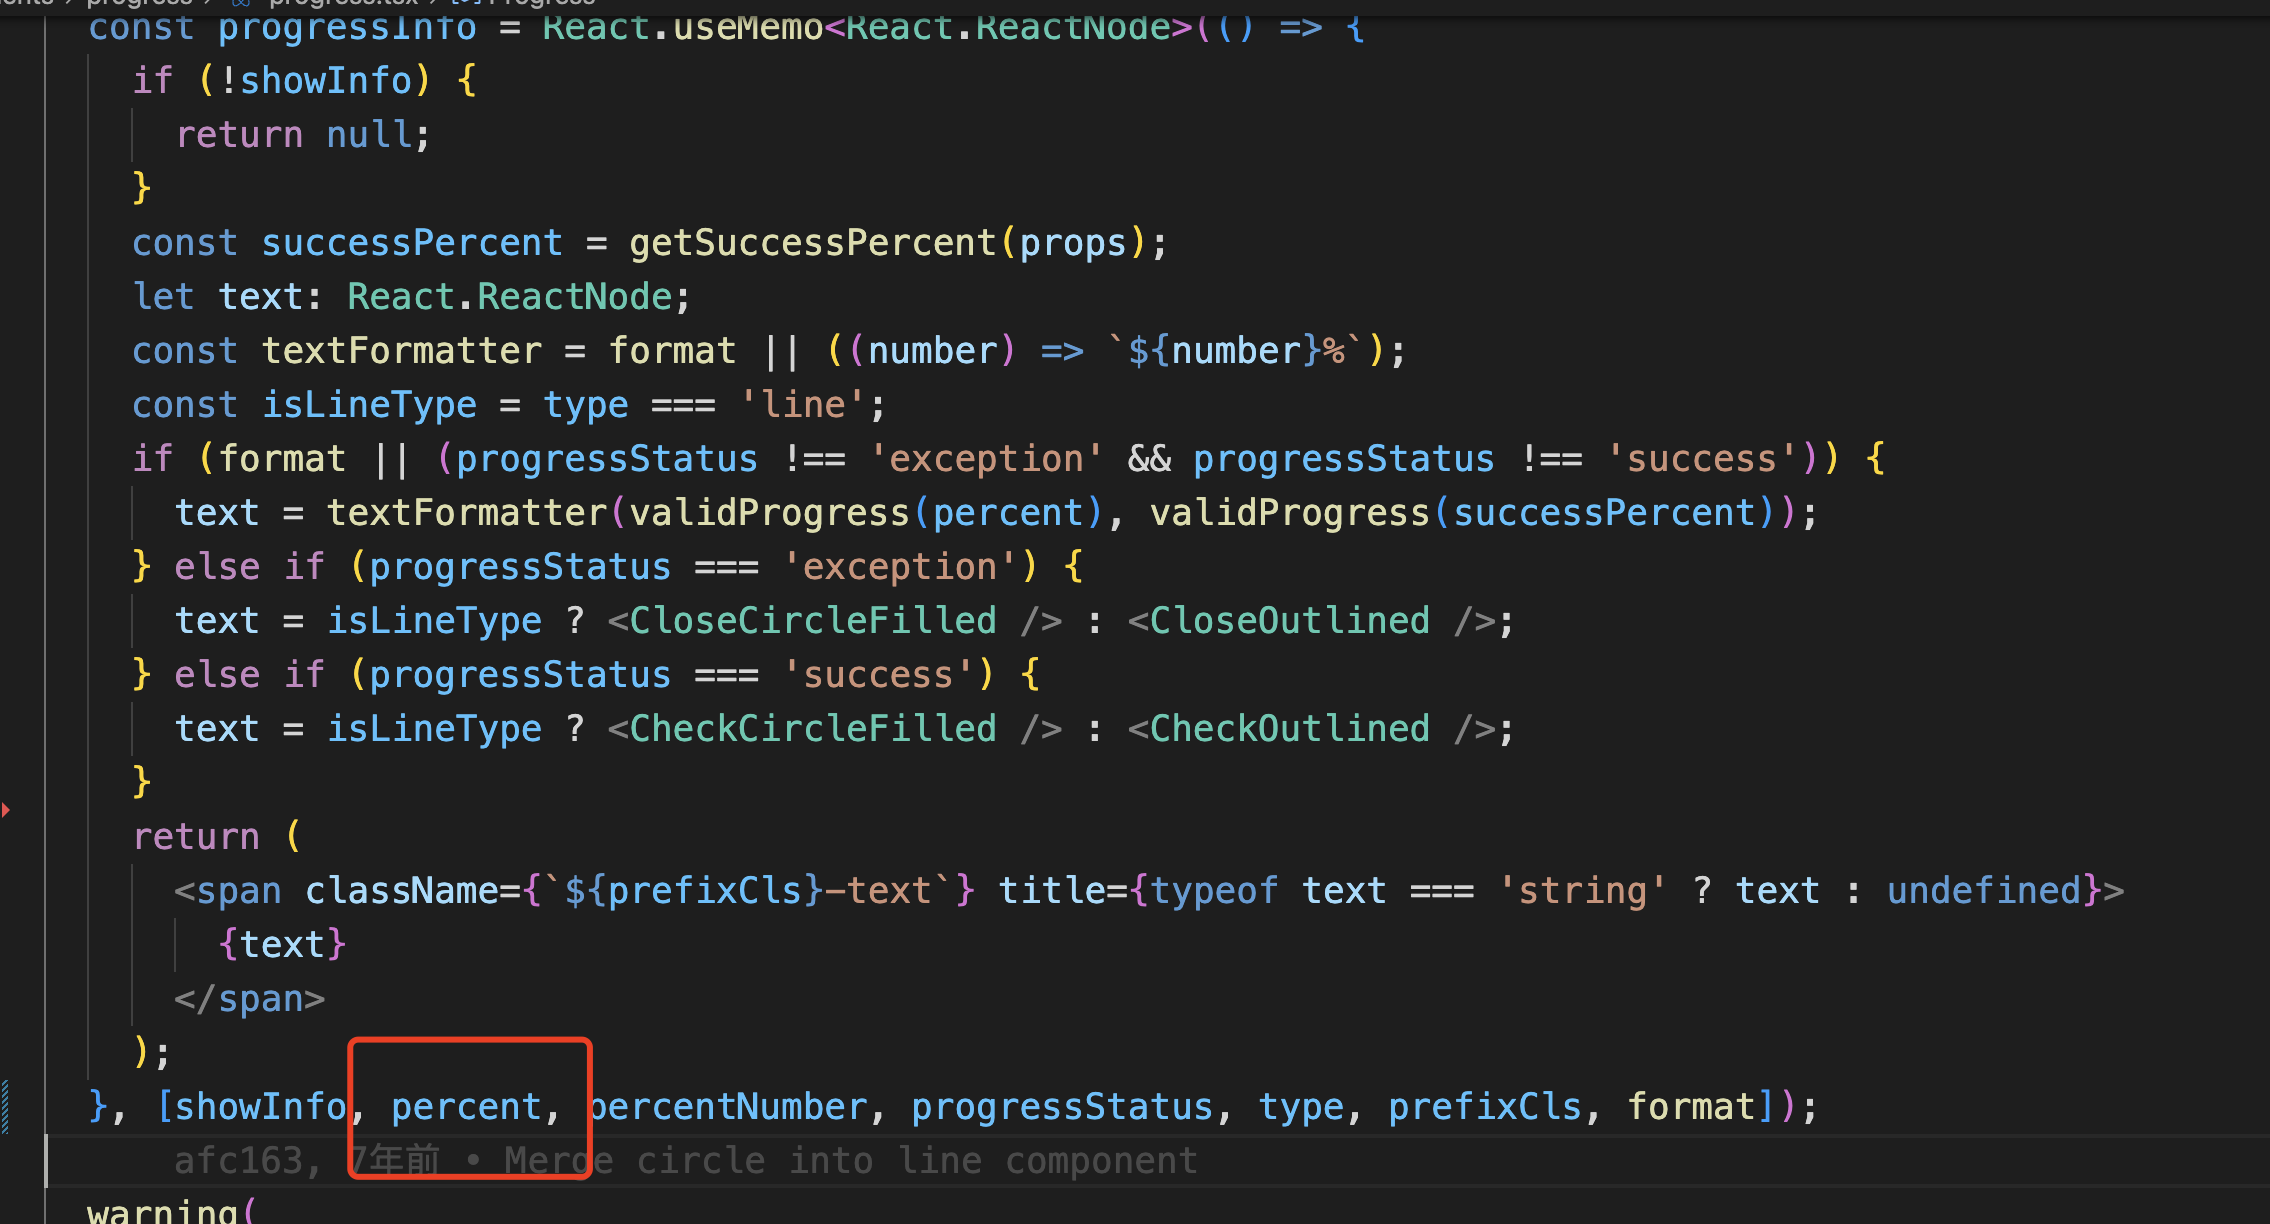Screen dimensions: 2270x1224
Task: Place cursor on the getSuccessPercent function call
Action: tap(815, 242)
